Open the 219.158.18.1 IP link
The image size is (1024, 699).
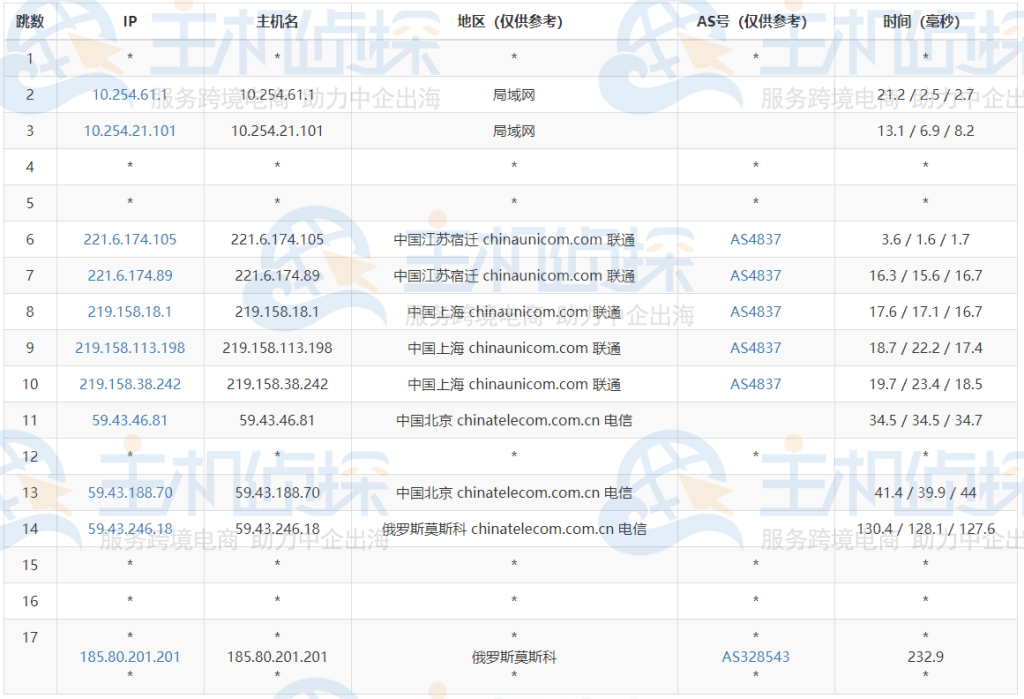[128, 311]
